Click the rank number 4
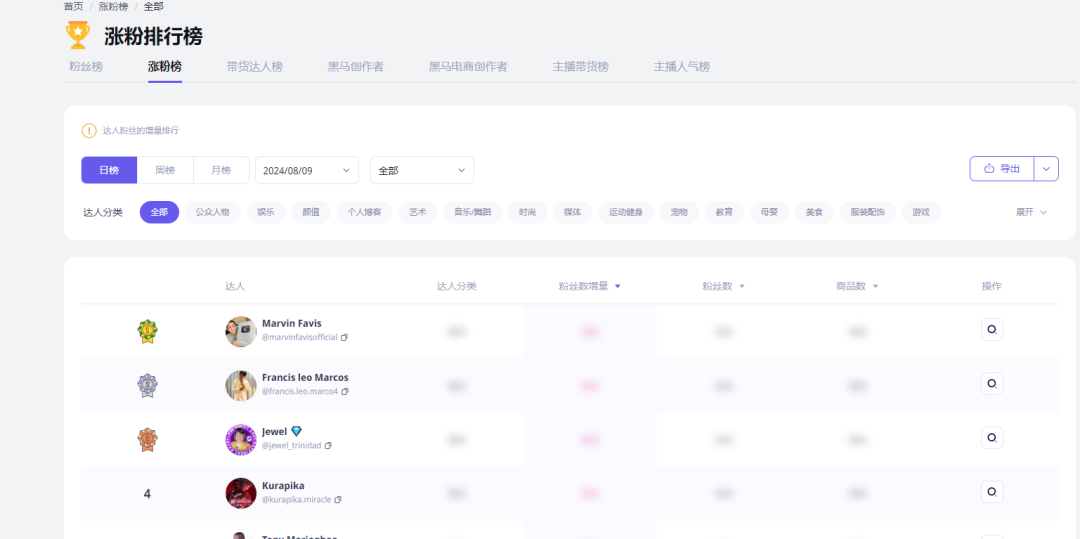 (147, 494)
